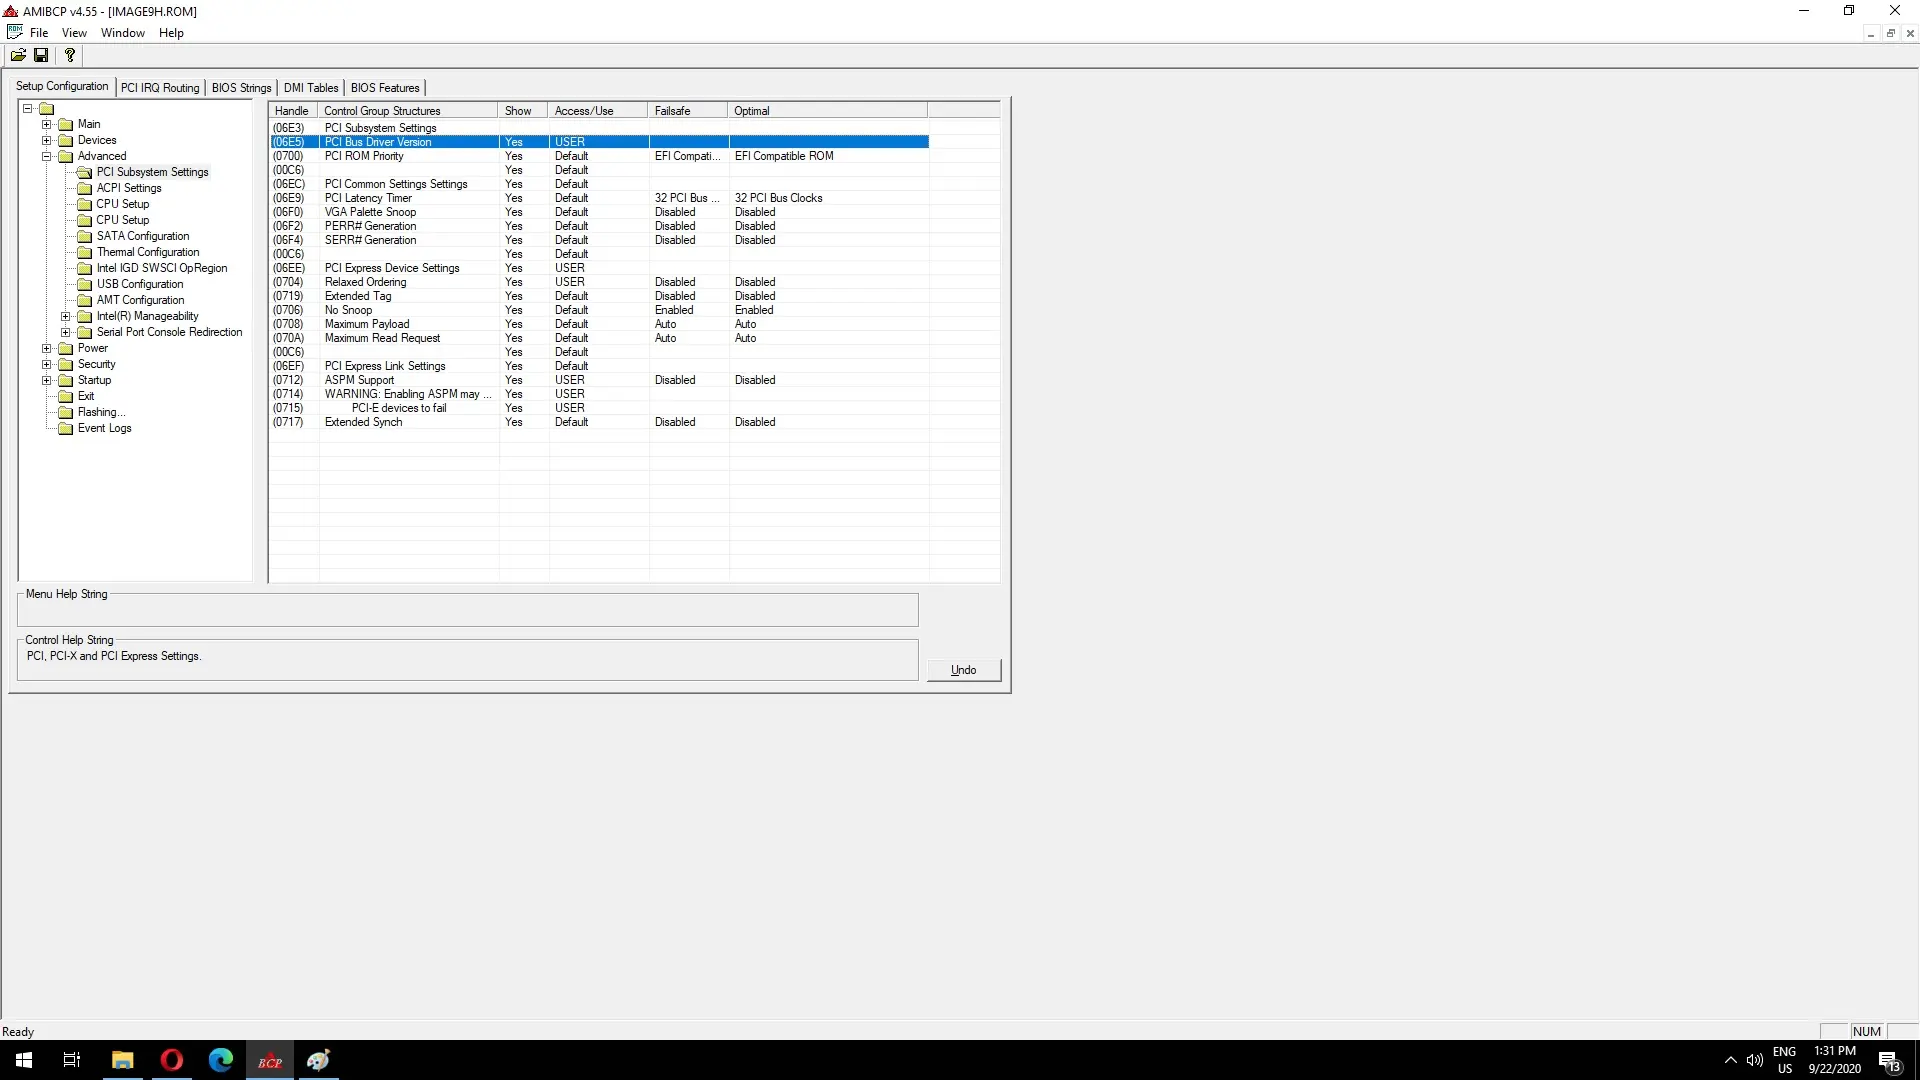
Task: Select the SATA Configuration folder icon
Action: coord(85,236)
